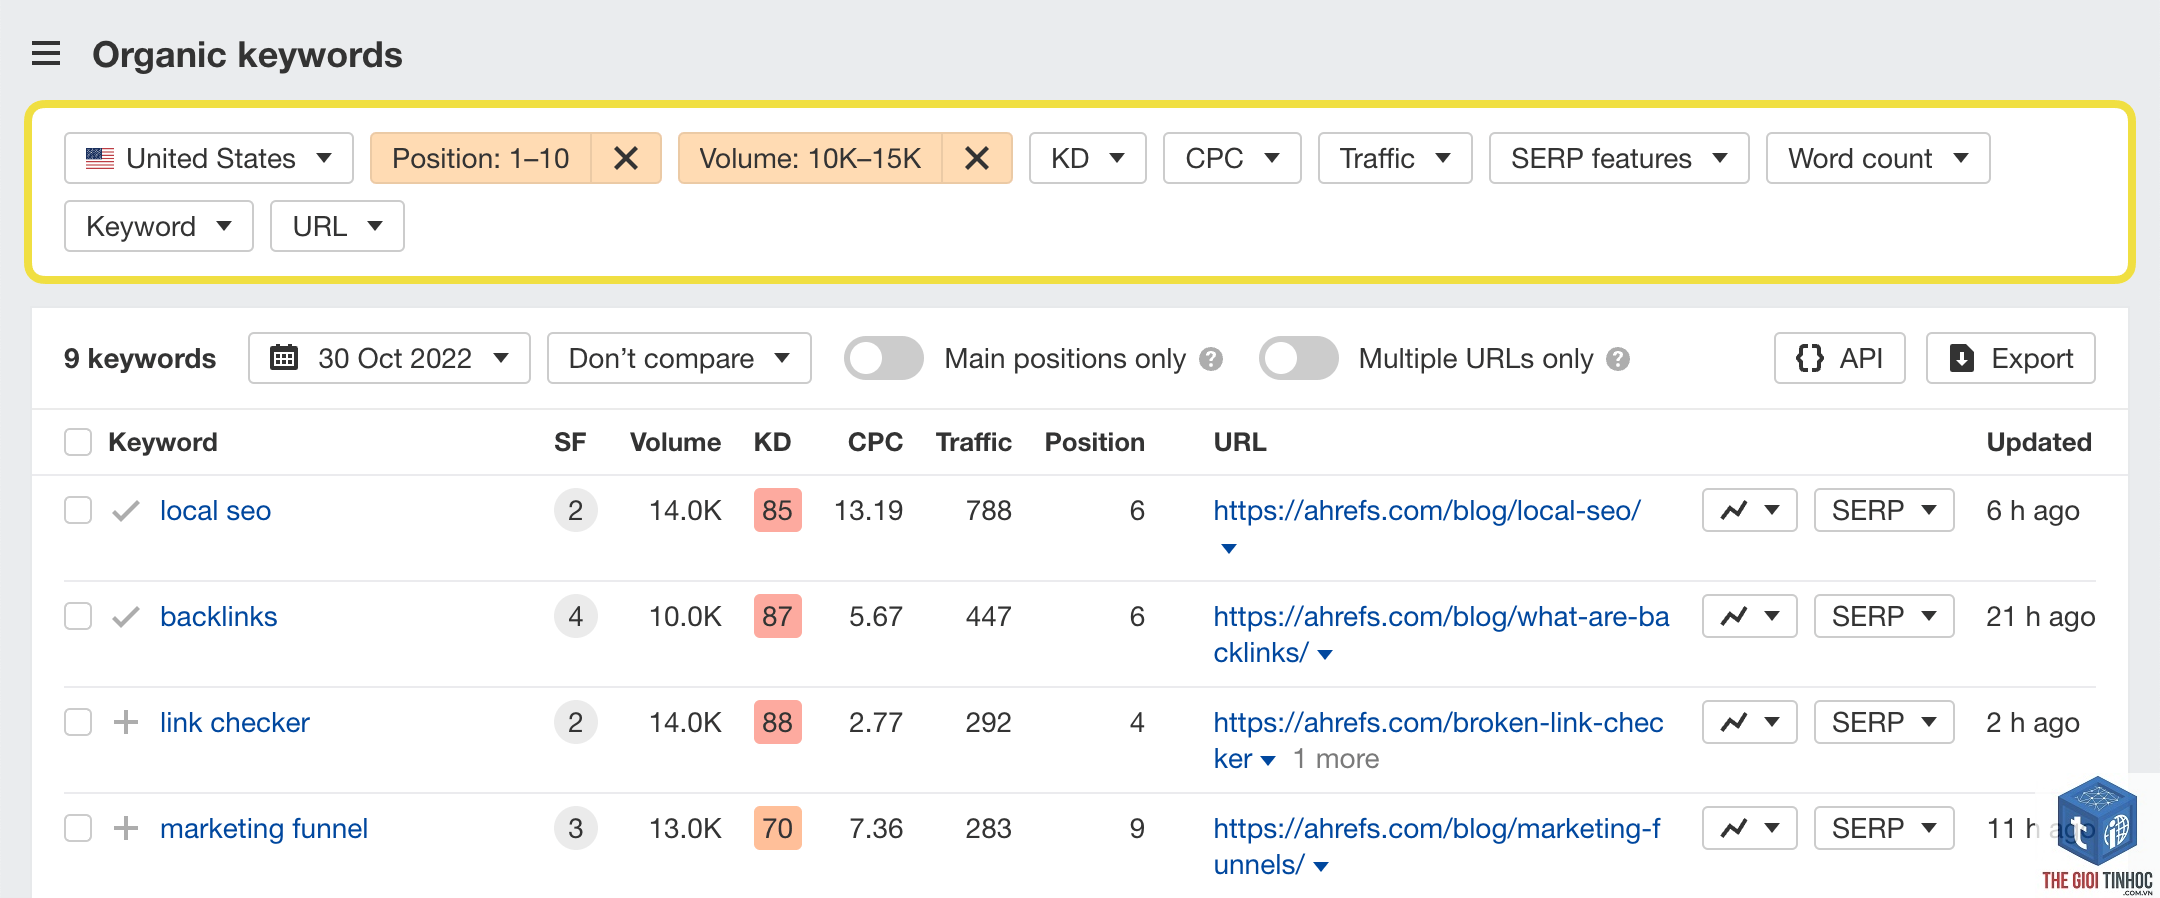Toggle Main positions only switch

point(884,358)
